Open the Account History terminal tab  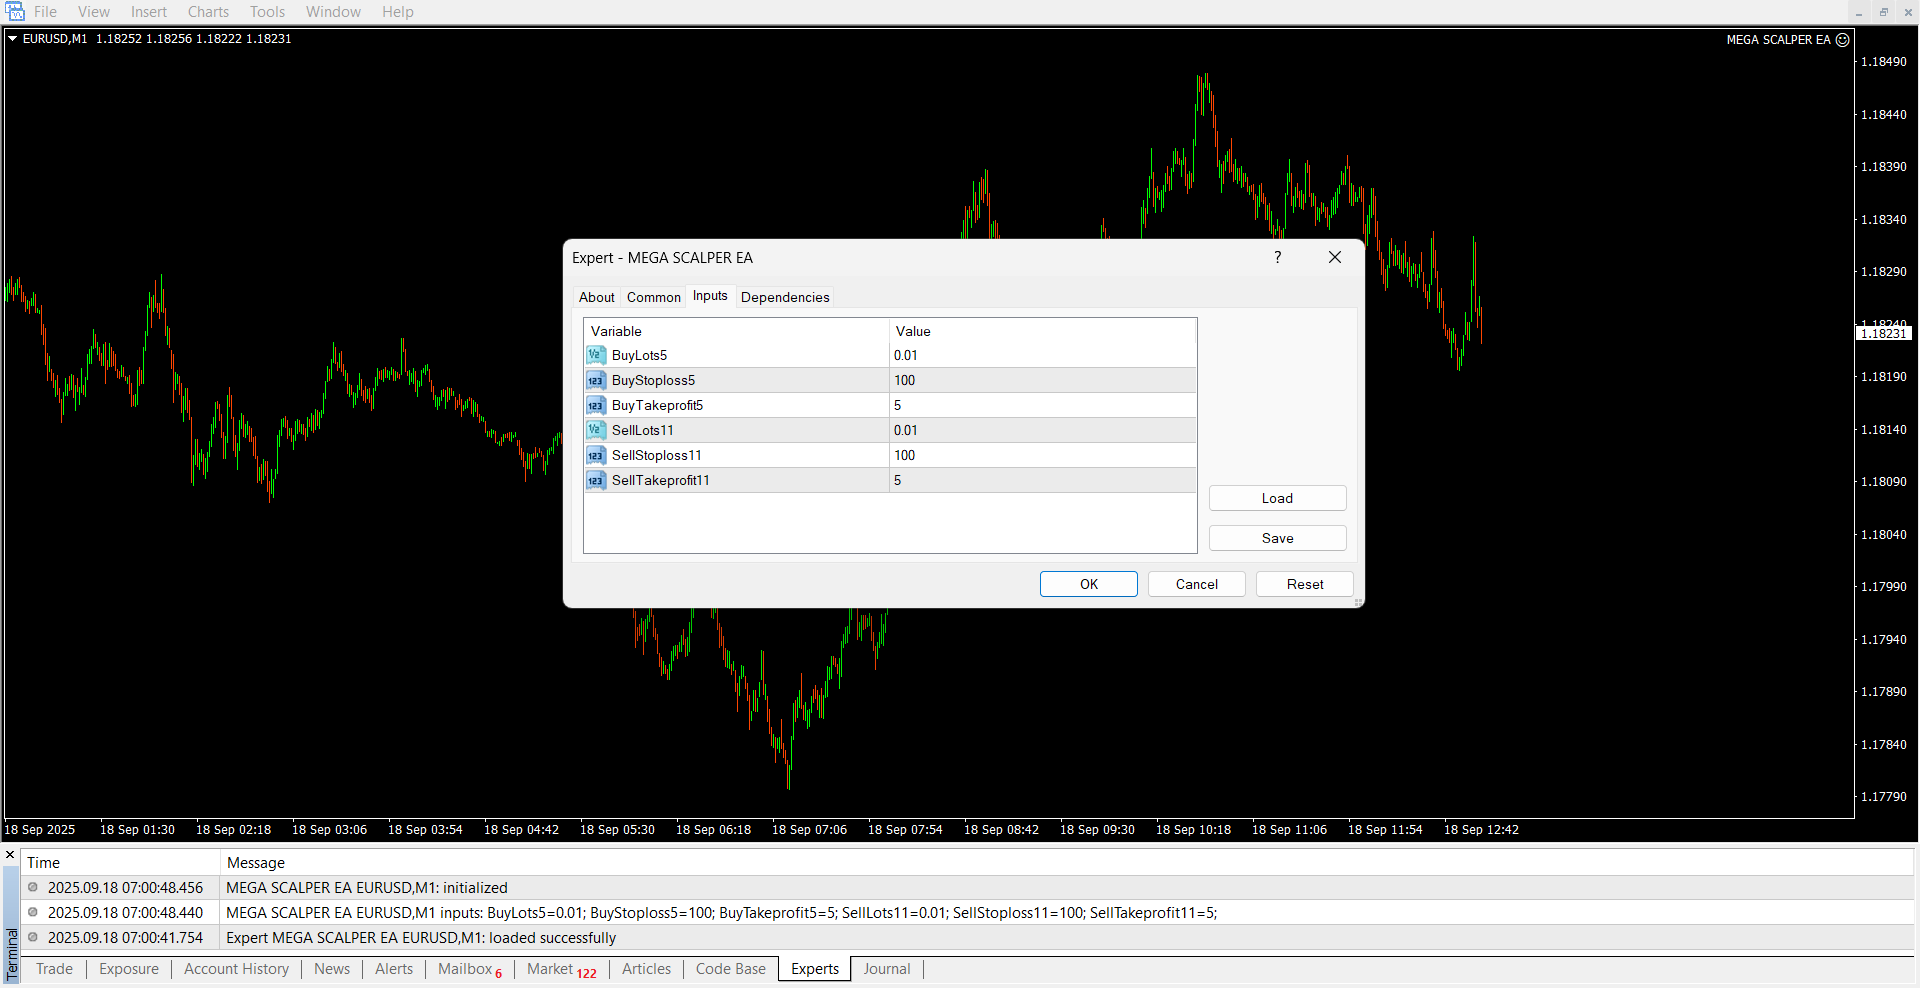coord(236,969)
